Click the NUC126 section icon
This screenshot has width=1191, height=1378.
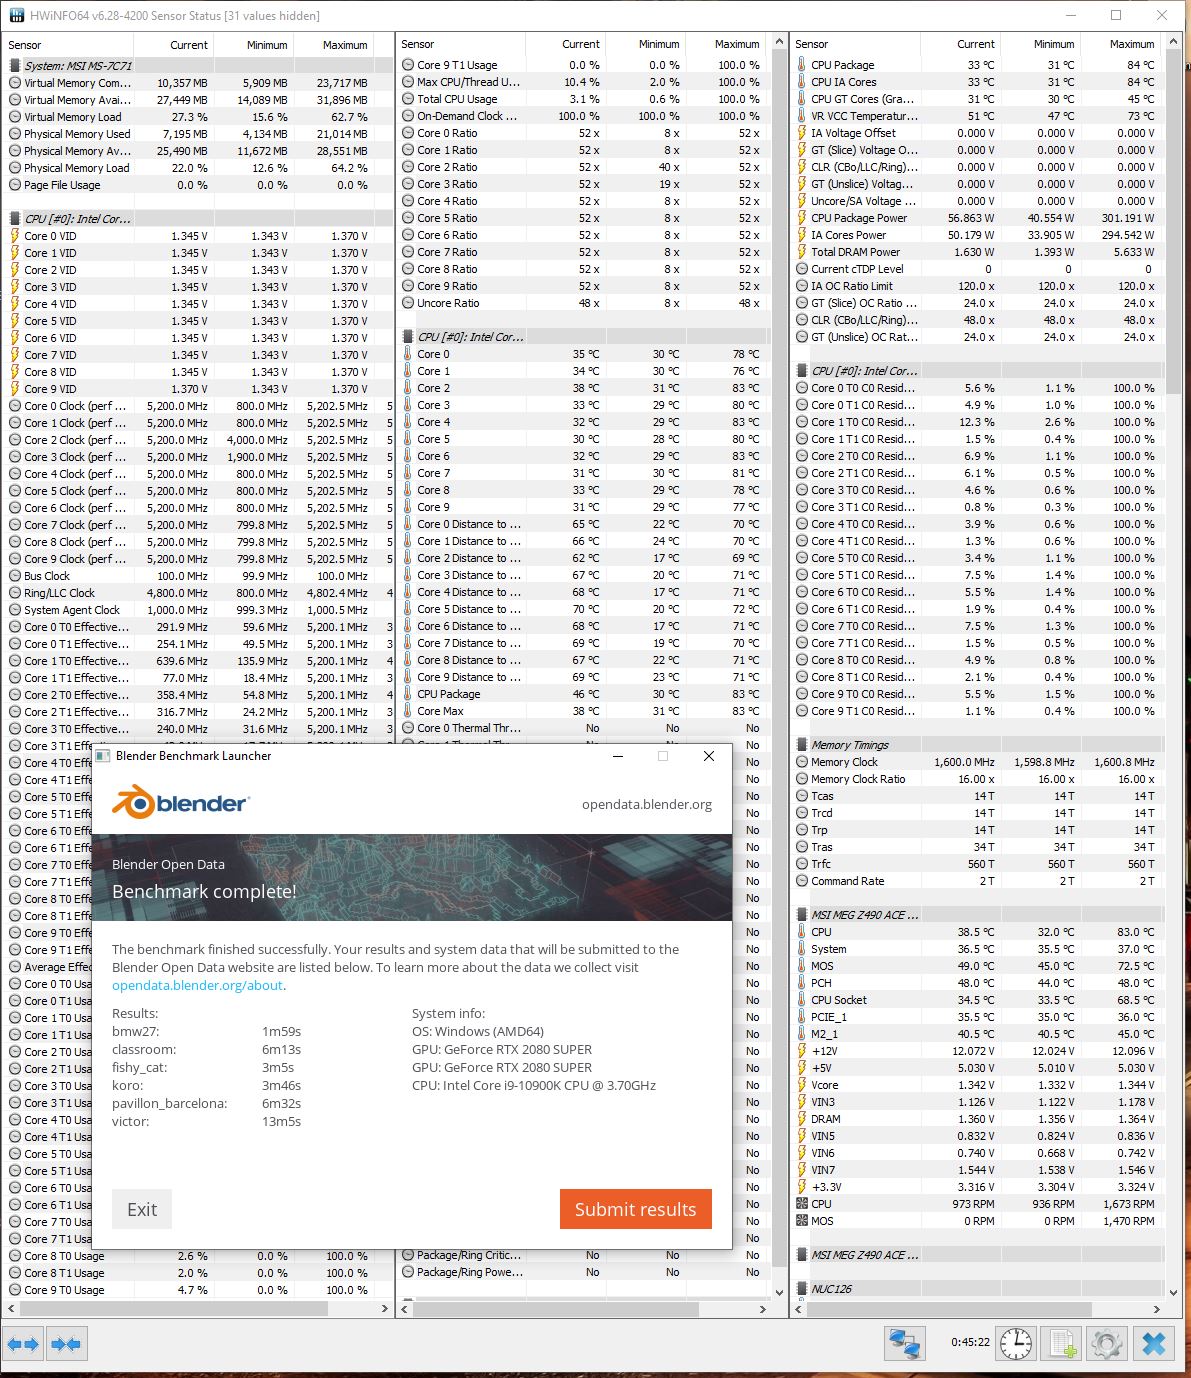click(x=802, y=1289)
